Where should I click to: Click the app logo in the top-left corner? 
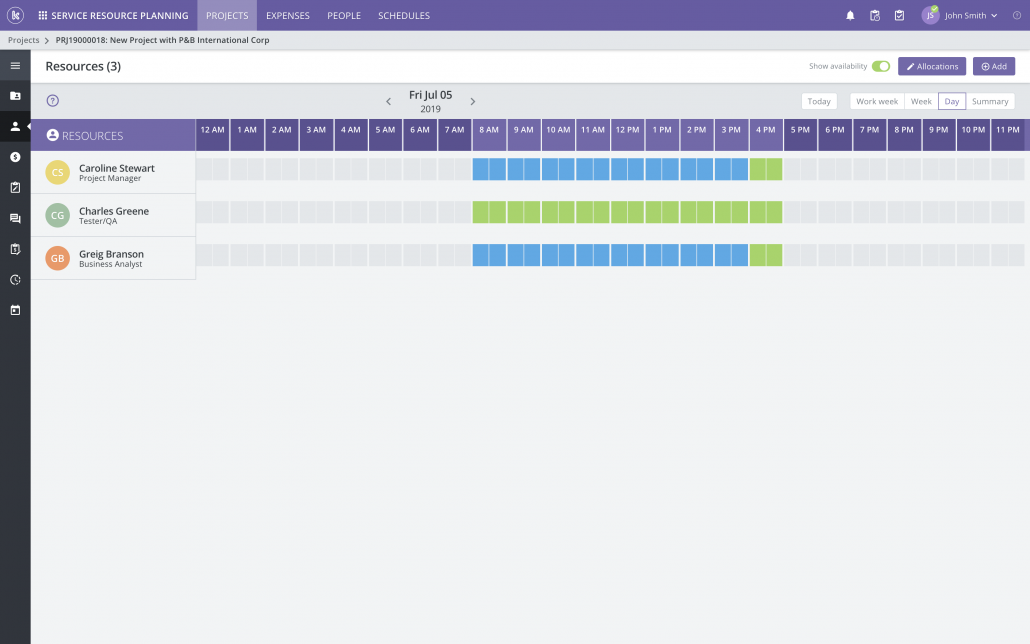click(x=15, y=15)
